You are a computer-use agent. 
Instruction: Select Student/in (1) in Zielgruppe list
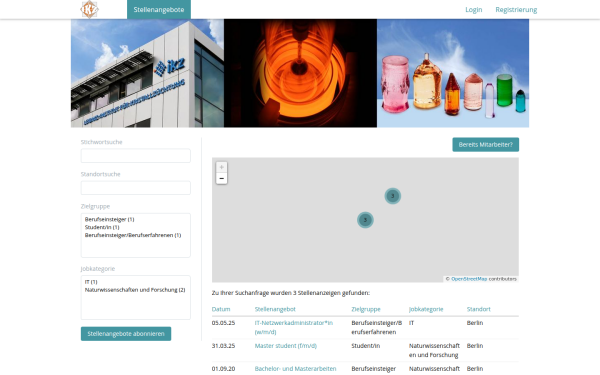pyautogui.click(x=102, y=227)
